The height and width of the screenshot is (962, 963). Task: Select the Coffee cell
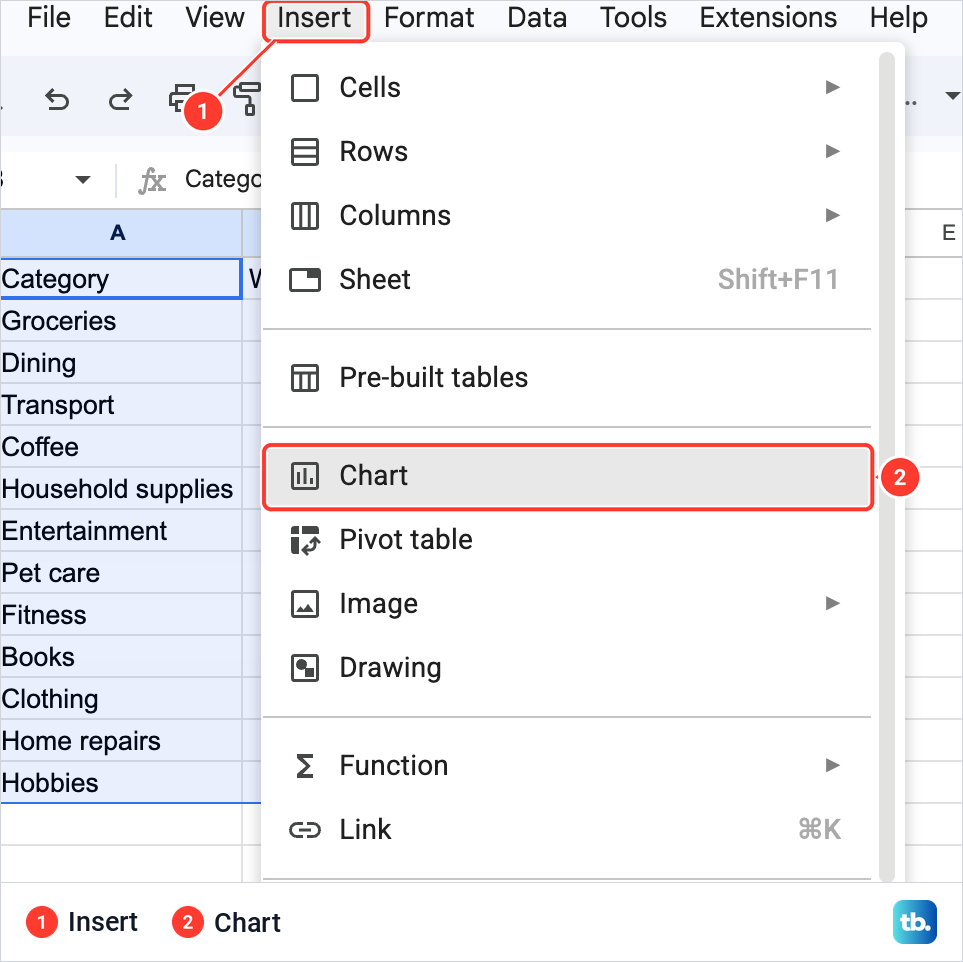pyautogui.click(x=120, y=447)
